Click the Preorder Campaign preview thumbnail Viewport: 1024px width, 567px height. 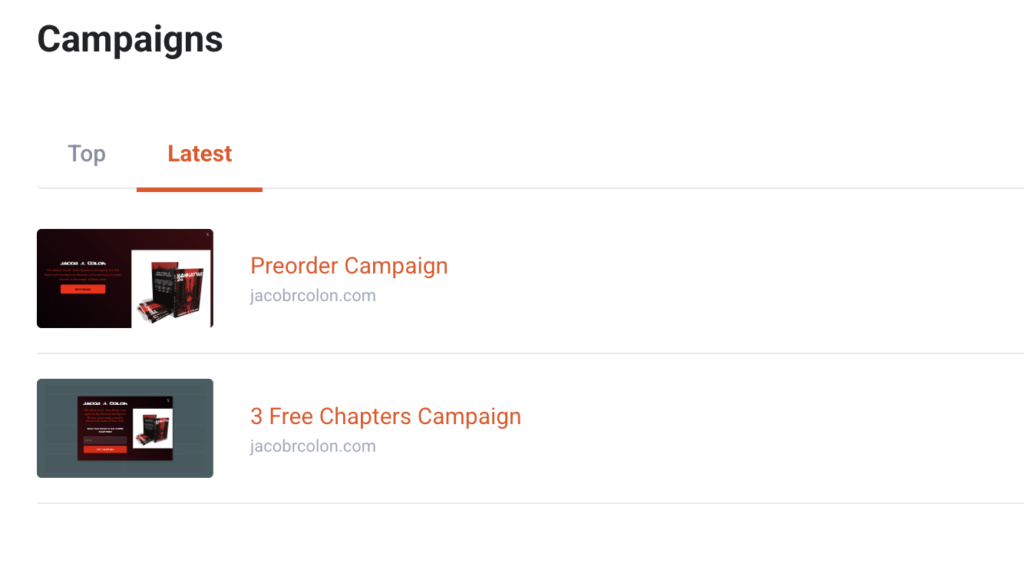[125, 278]
